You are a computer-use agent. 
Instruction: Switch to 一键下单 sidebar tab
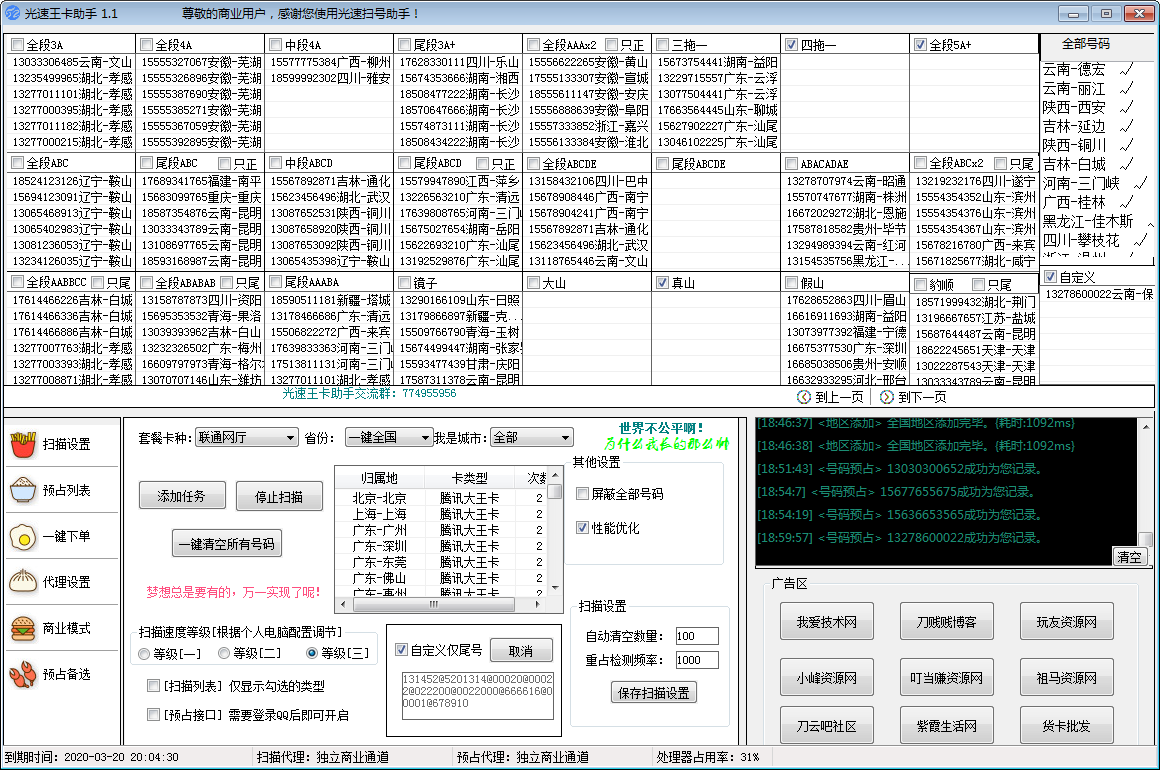[62, 536]
